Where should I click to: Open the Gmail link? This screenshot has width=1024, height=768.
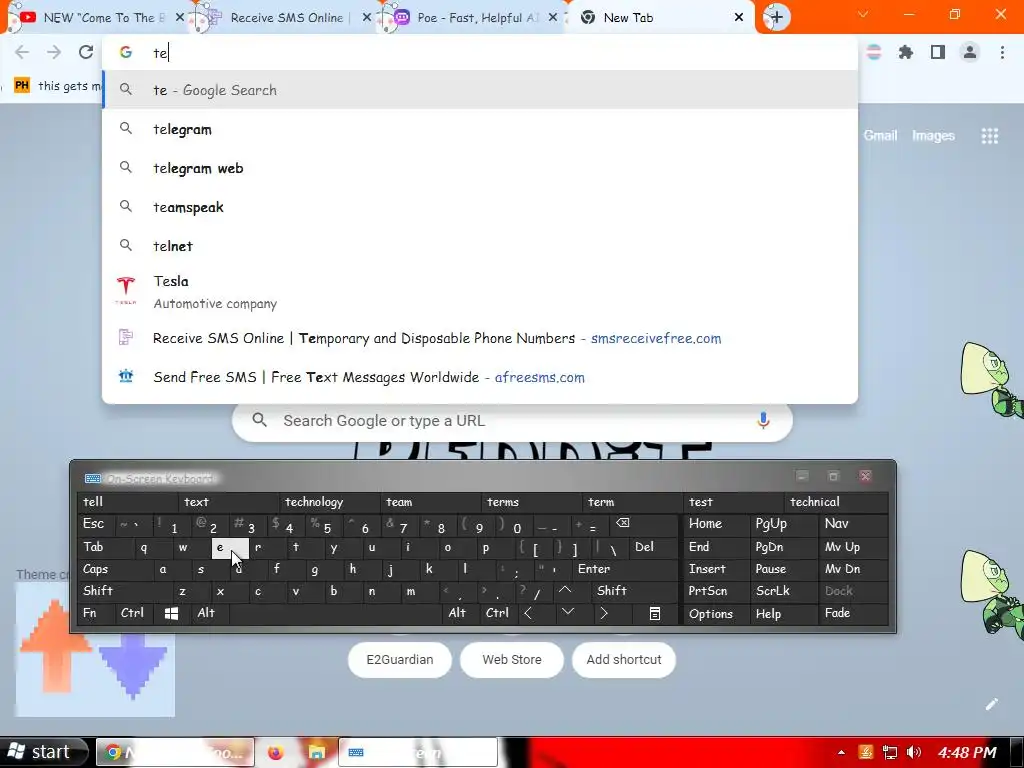880,136
